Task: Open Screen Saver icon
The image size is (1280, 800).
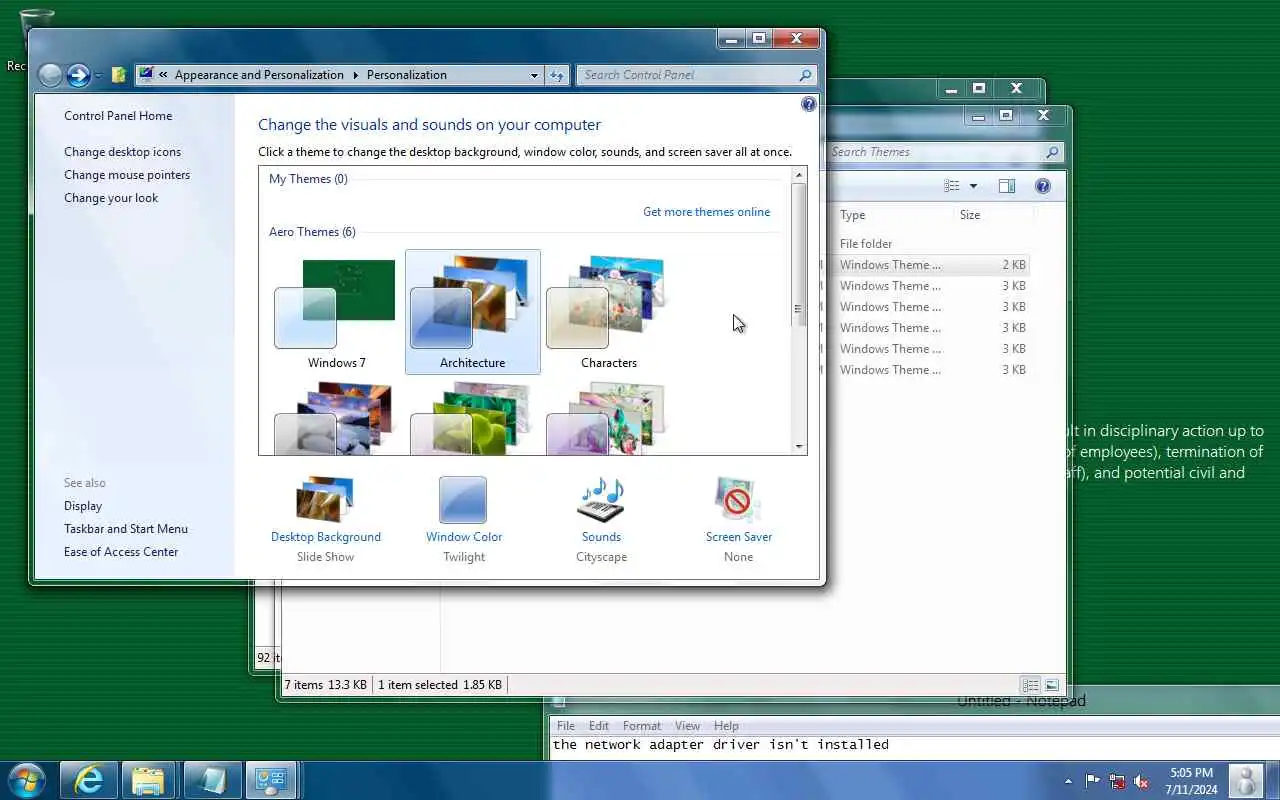Action: 738,500
